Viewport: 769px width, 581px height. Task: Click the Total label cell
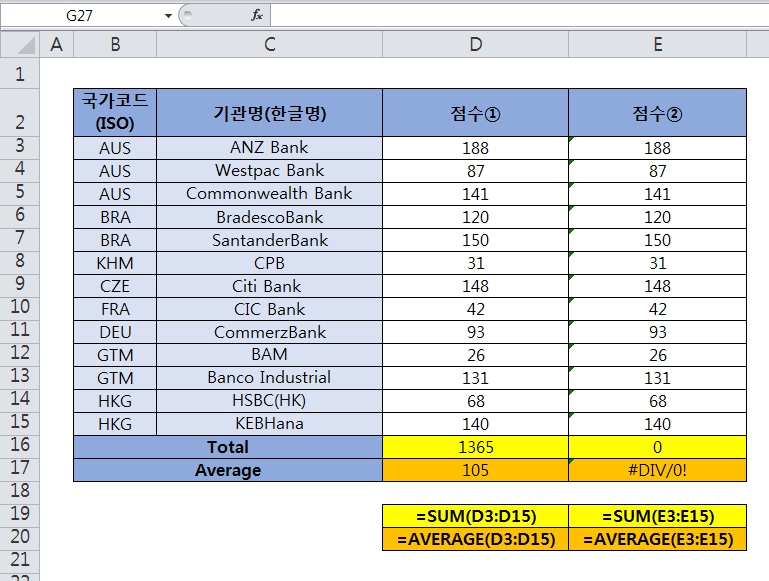[x=228, y=447]
